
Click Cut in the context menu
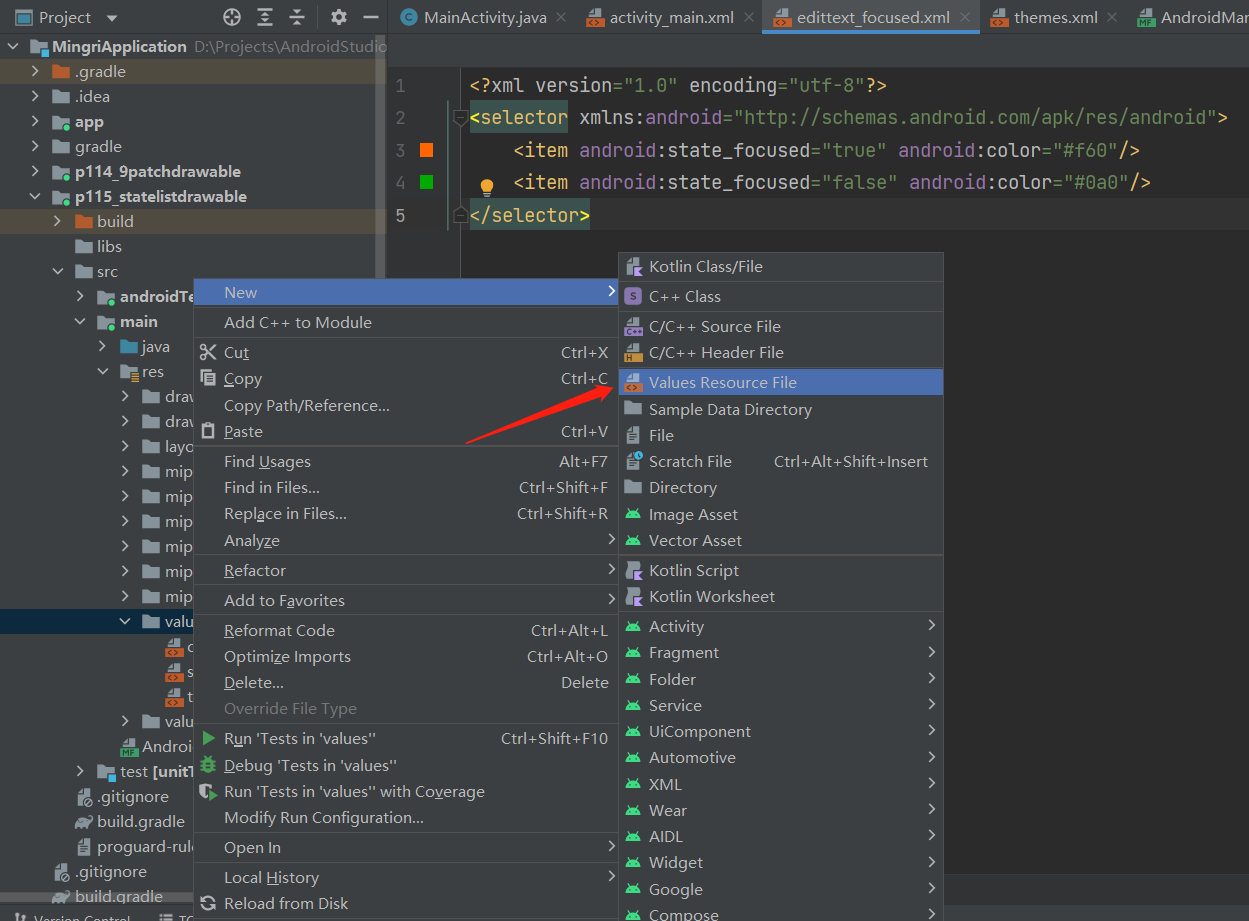[x=406, y=352]
